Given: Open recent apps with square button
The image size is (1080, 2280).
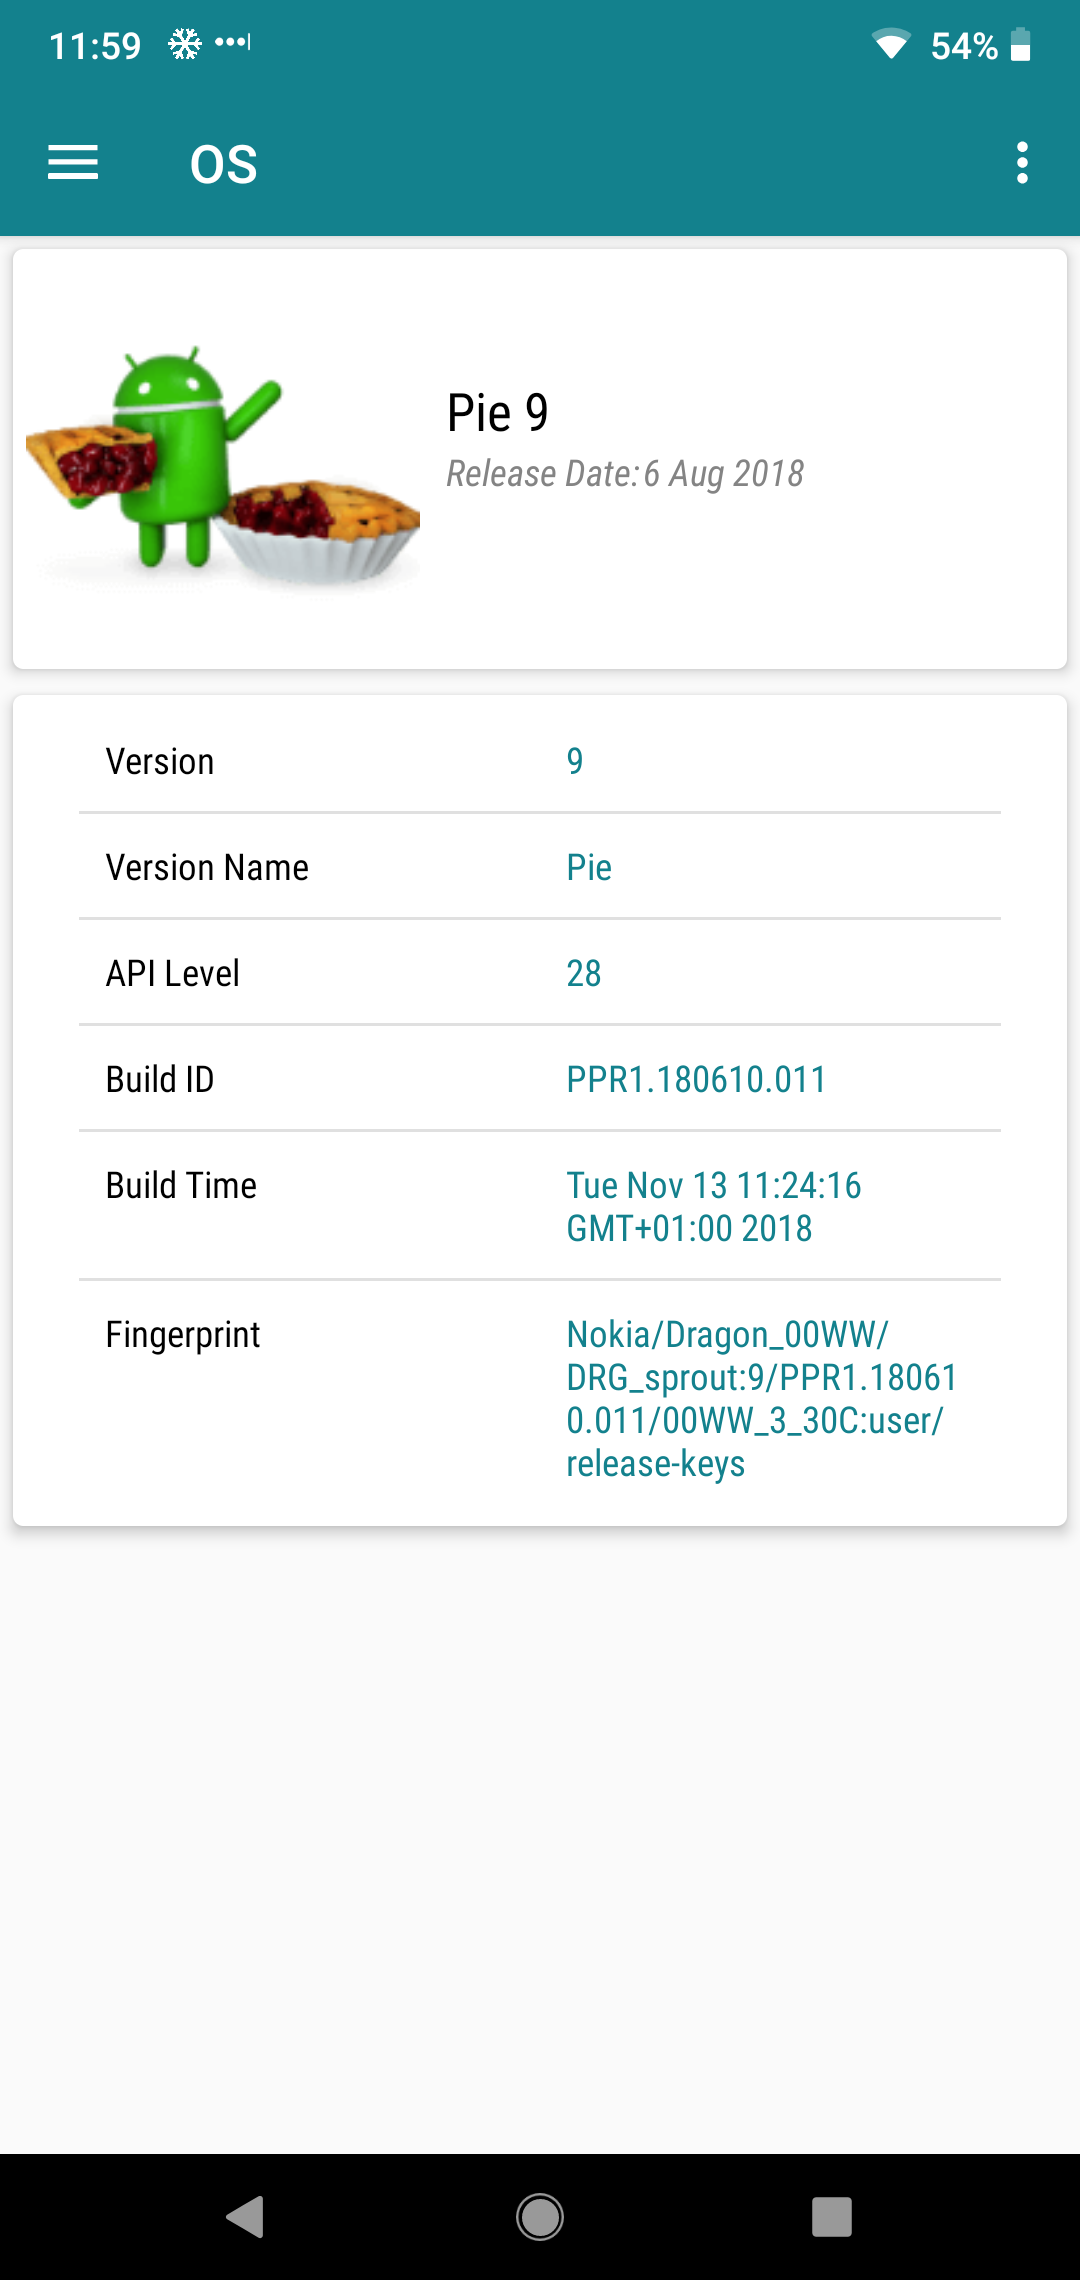Looking at the screenshot, I should pyautogui.click(x=832, y=2217).
